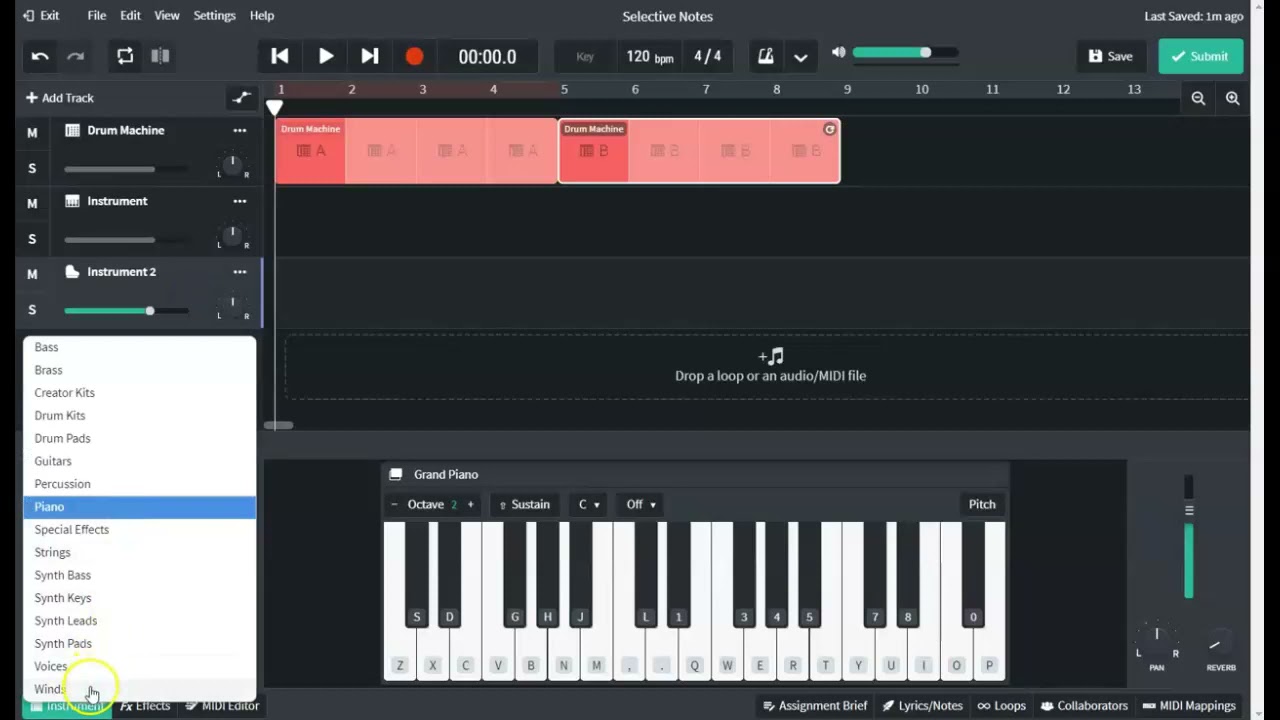
Task: Open the Assignment Brief panel
Action: [814, 706]
